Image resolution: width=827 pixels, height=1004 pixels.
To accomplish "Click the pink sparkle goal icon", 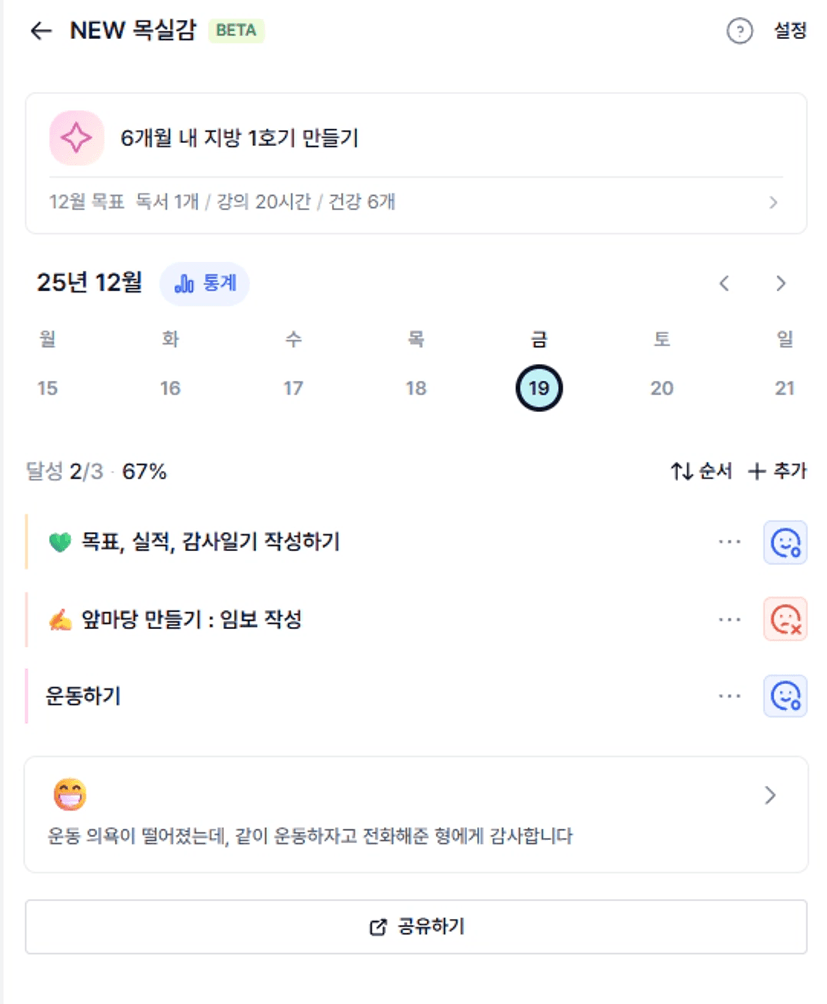I will pyautogui.click(x=77, y=138).
